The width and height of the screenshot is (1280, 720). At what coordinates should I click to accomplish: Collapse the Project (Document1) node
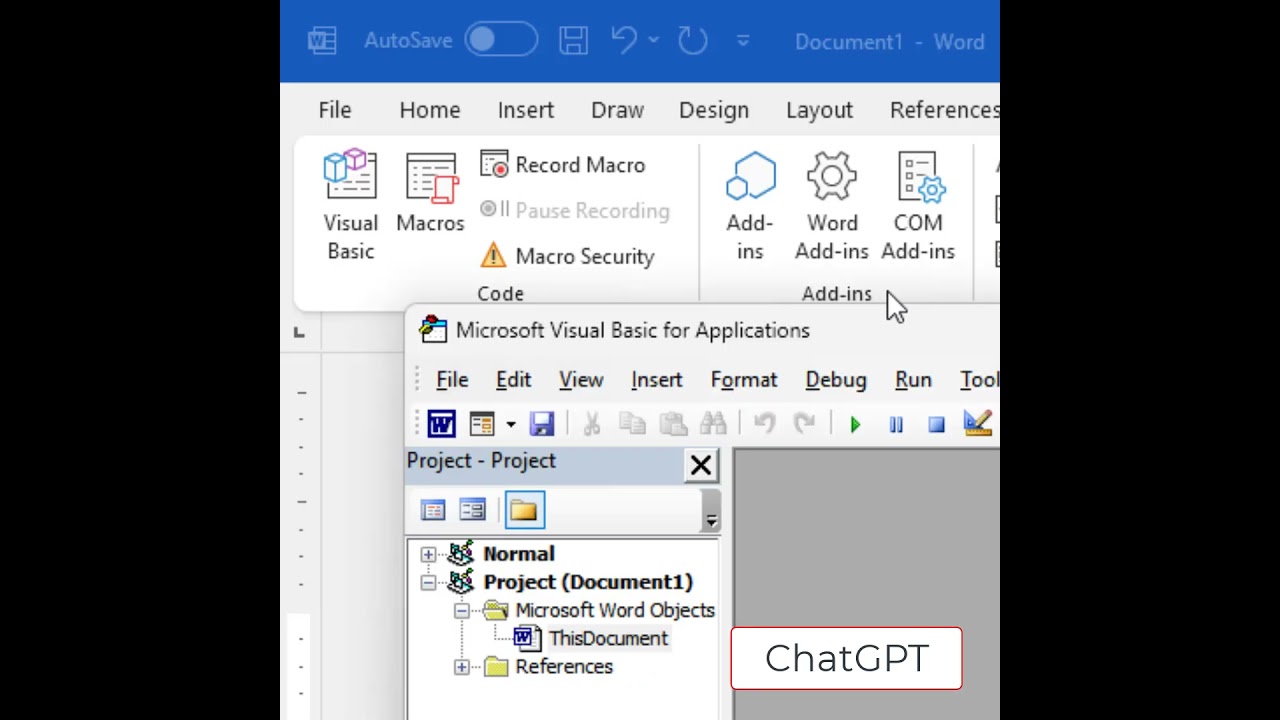[x=428, y=582]
